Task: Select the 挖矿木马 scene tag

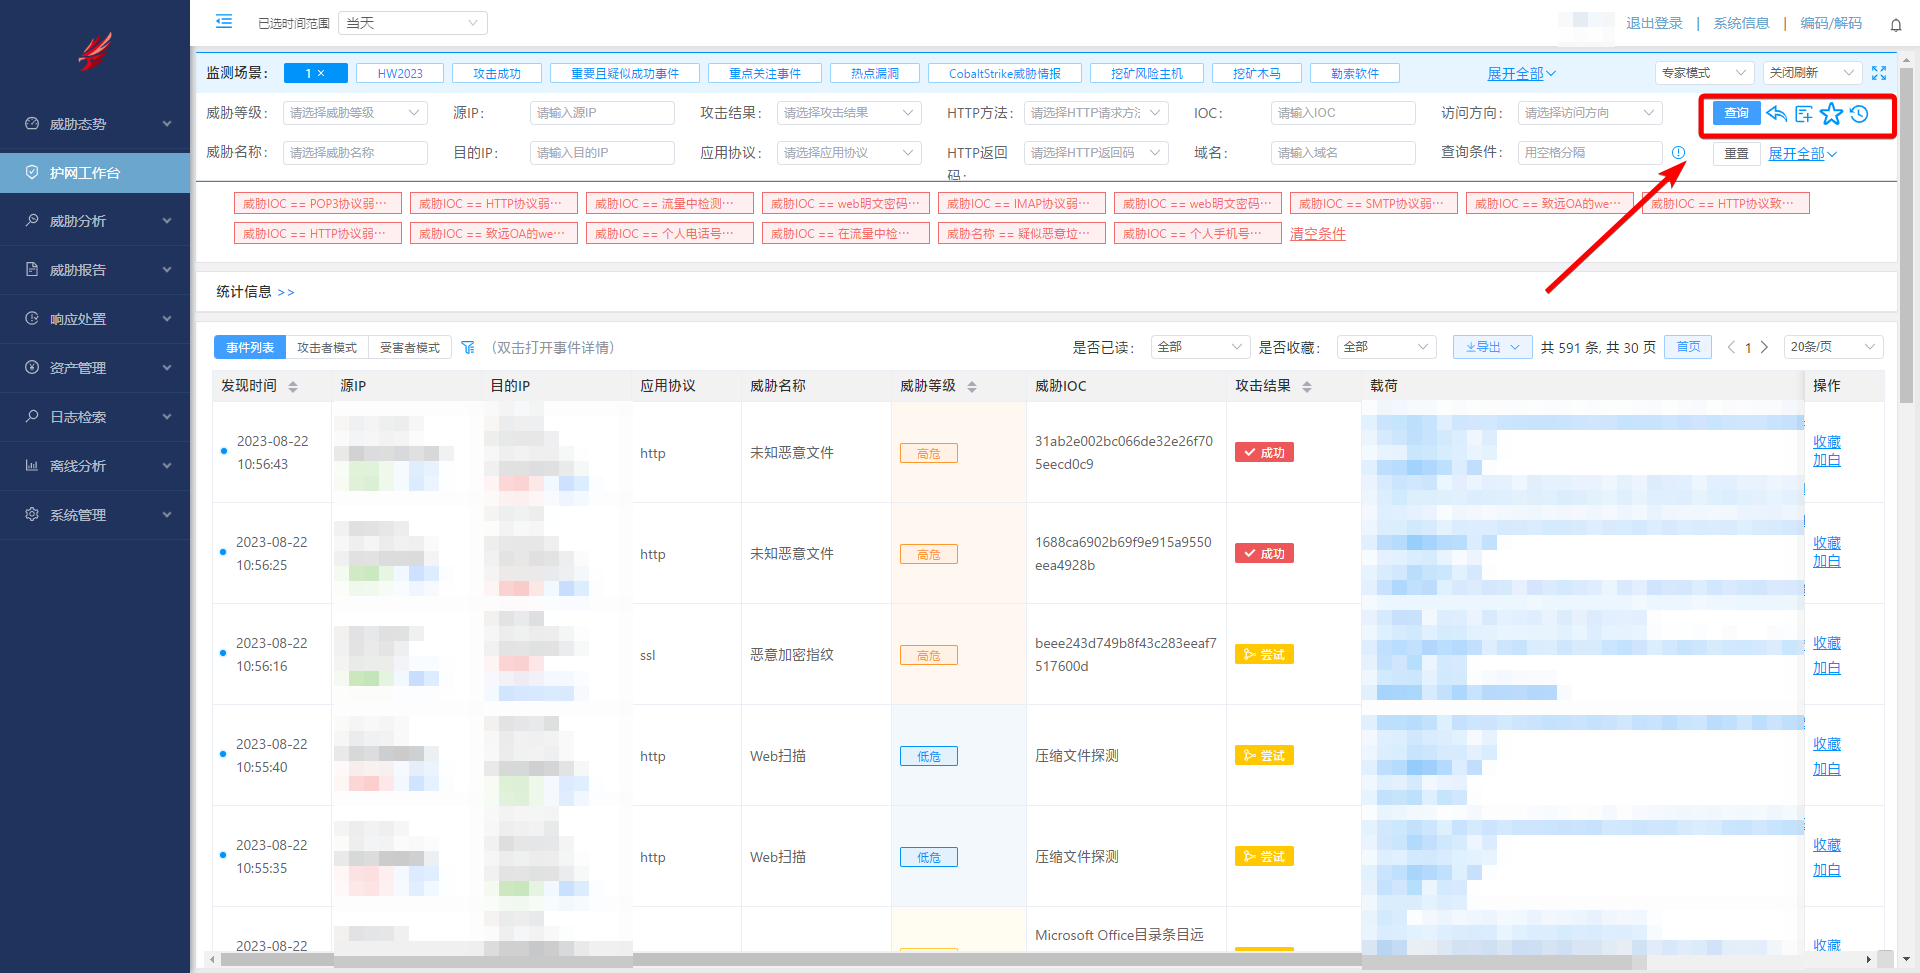Action: [1257, 73]
